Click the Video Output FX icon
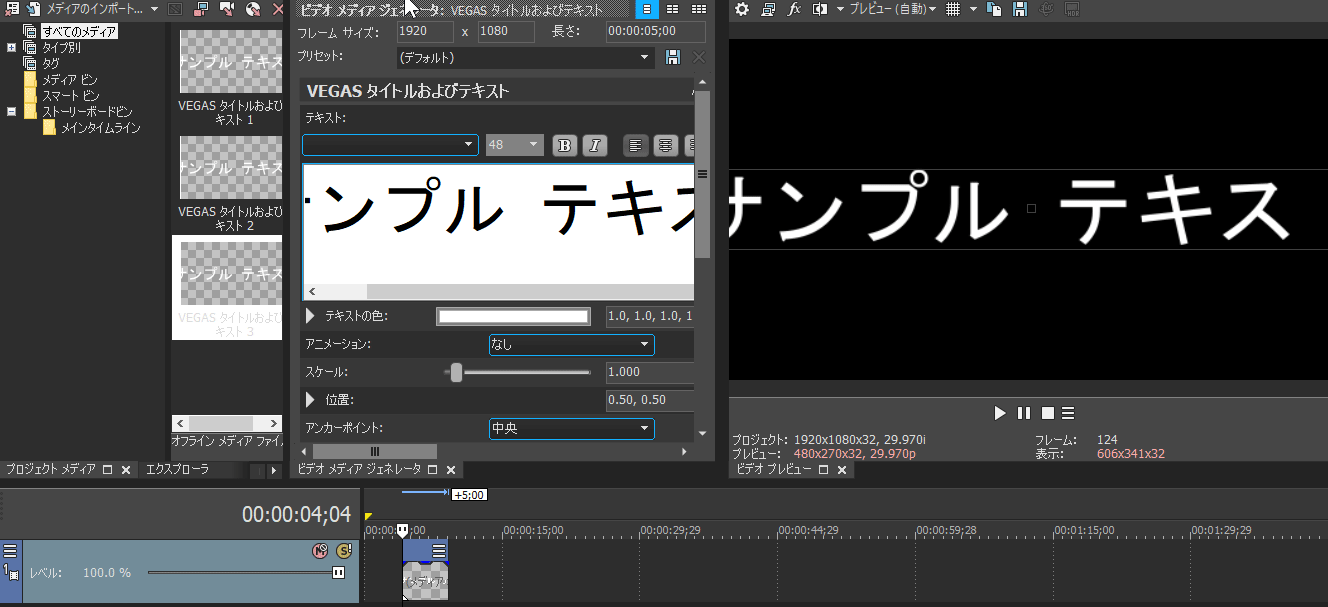Viewport: 1328px width, 607px height. coord(795,9)
